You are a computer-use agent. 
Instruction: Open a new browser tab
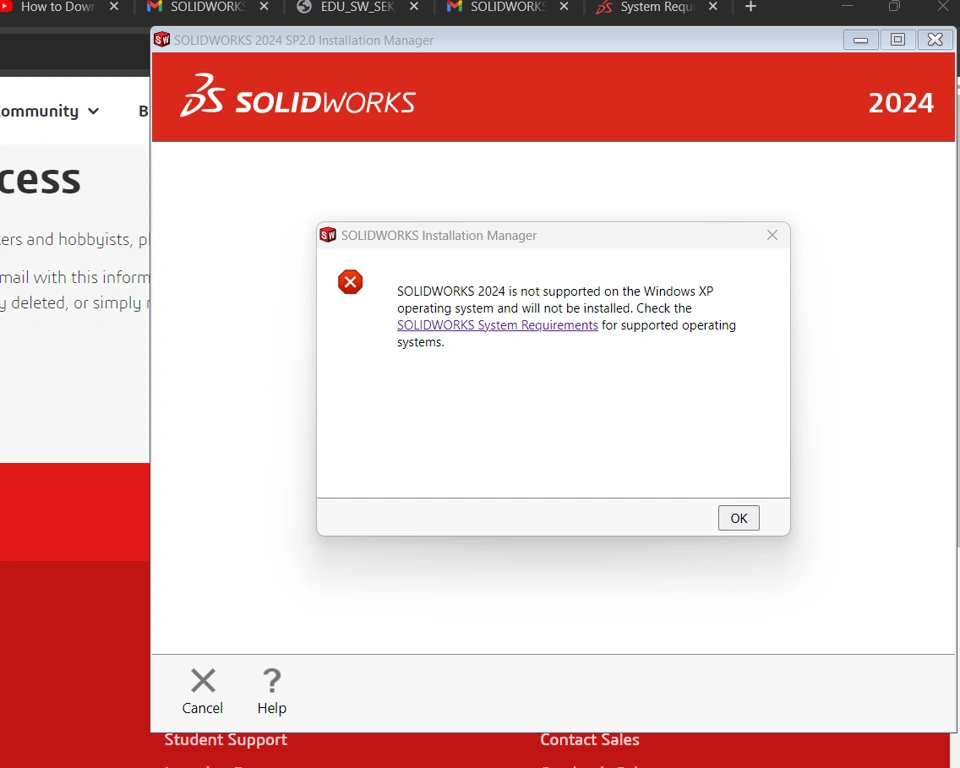(x=751, y=7)
